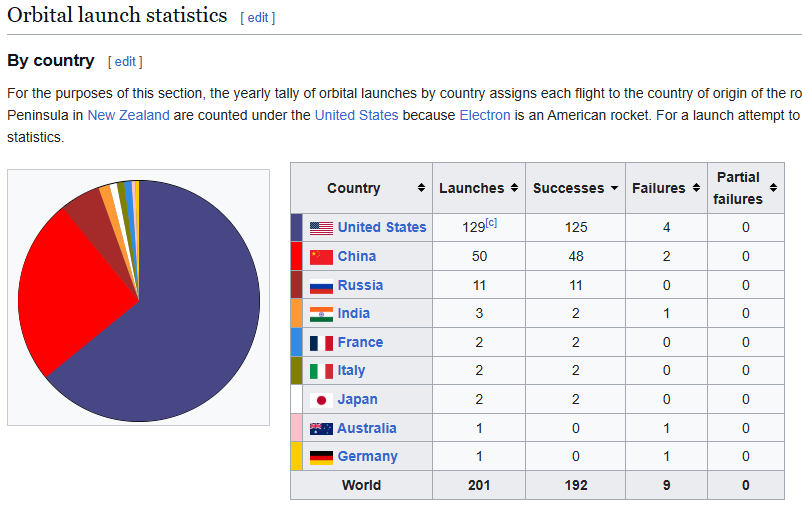The image size is (802, 518).
Task: Sort table by Launches column
Action: coord(514,188)
